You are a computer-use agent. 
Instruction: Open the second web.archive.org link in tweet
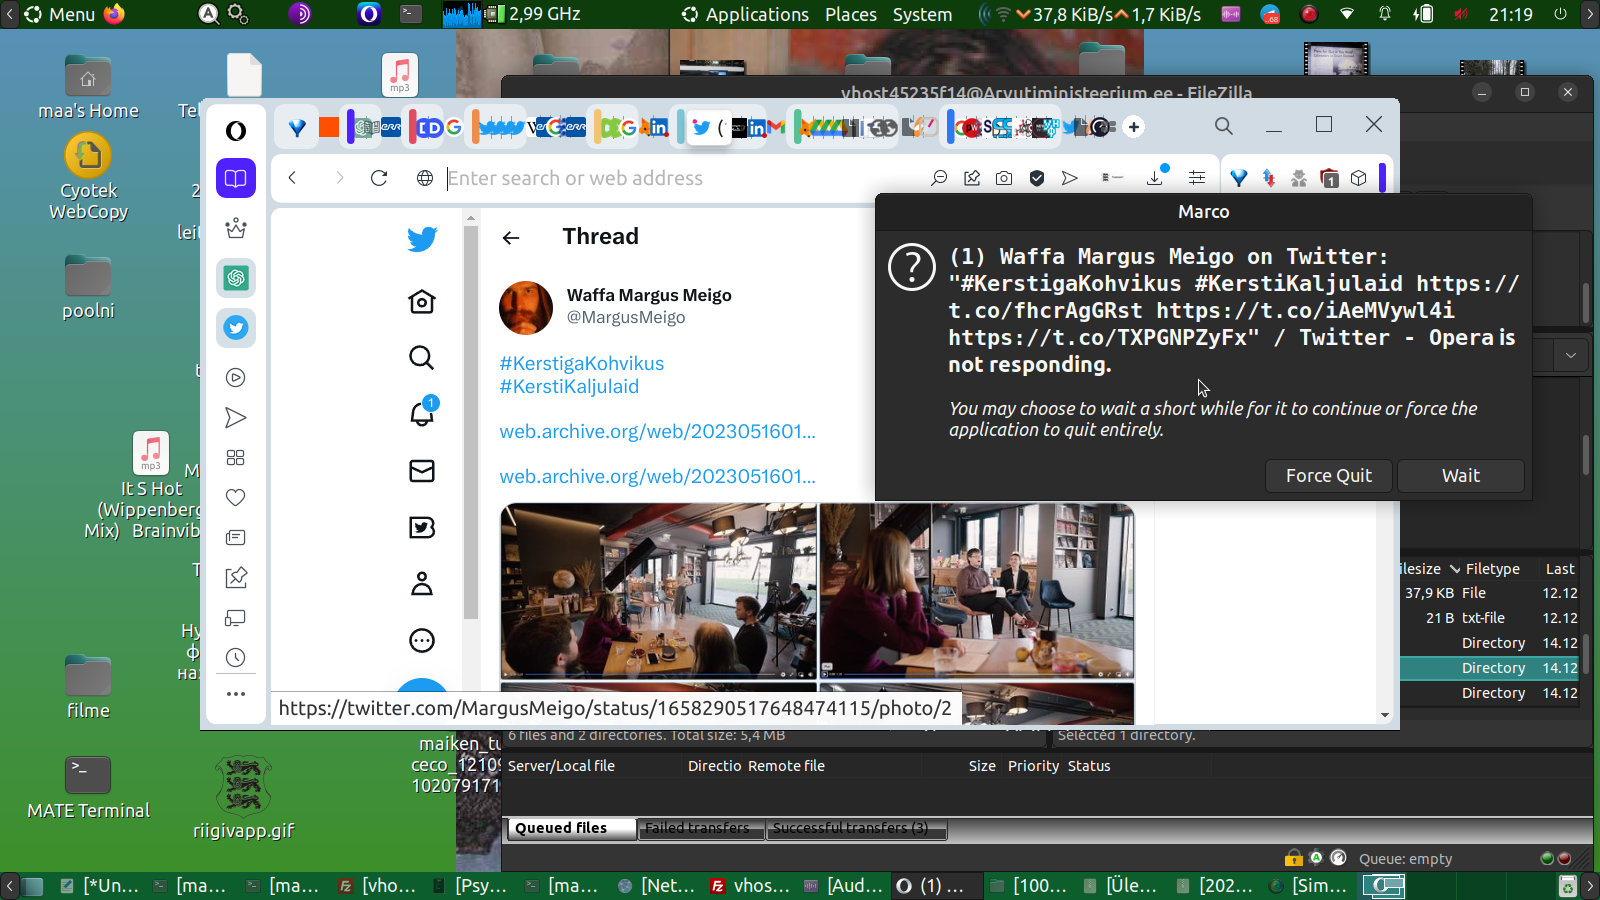click(657, 476)
